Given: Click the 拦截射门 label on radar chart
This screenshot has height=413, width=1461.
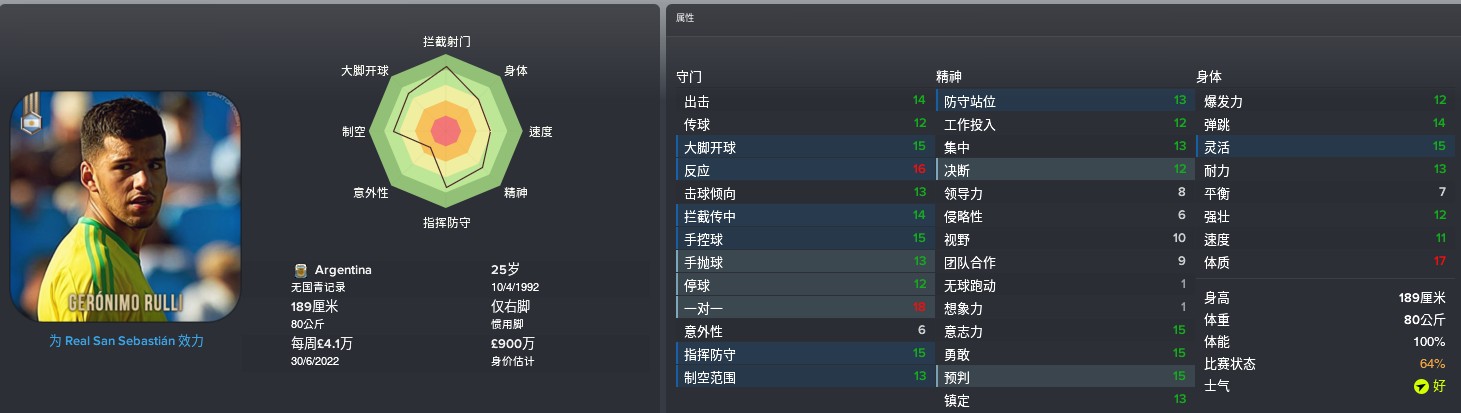Looking at the screenshot, I should click(446, 42).
